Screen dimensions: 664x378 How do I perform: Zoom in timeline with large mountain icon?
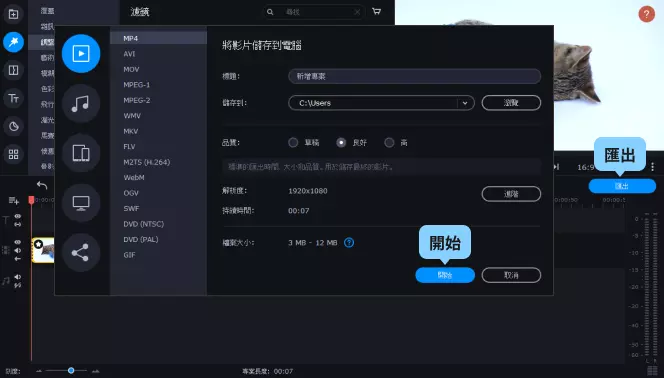coord(95,371)
